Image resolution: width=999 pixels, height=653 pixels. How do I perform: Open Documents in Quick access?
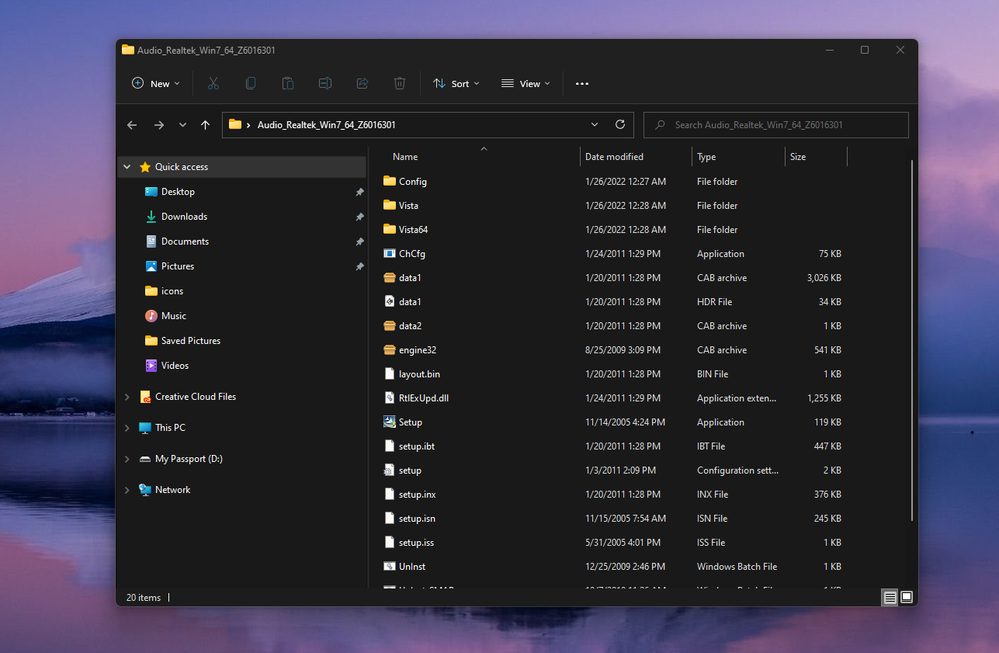coord(185,241)
